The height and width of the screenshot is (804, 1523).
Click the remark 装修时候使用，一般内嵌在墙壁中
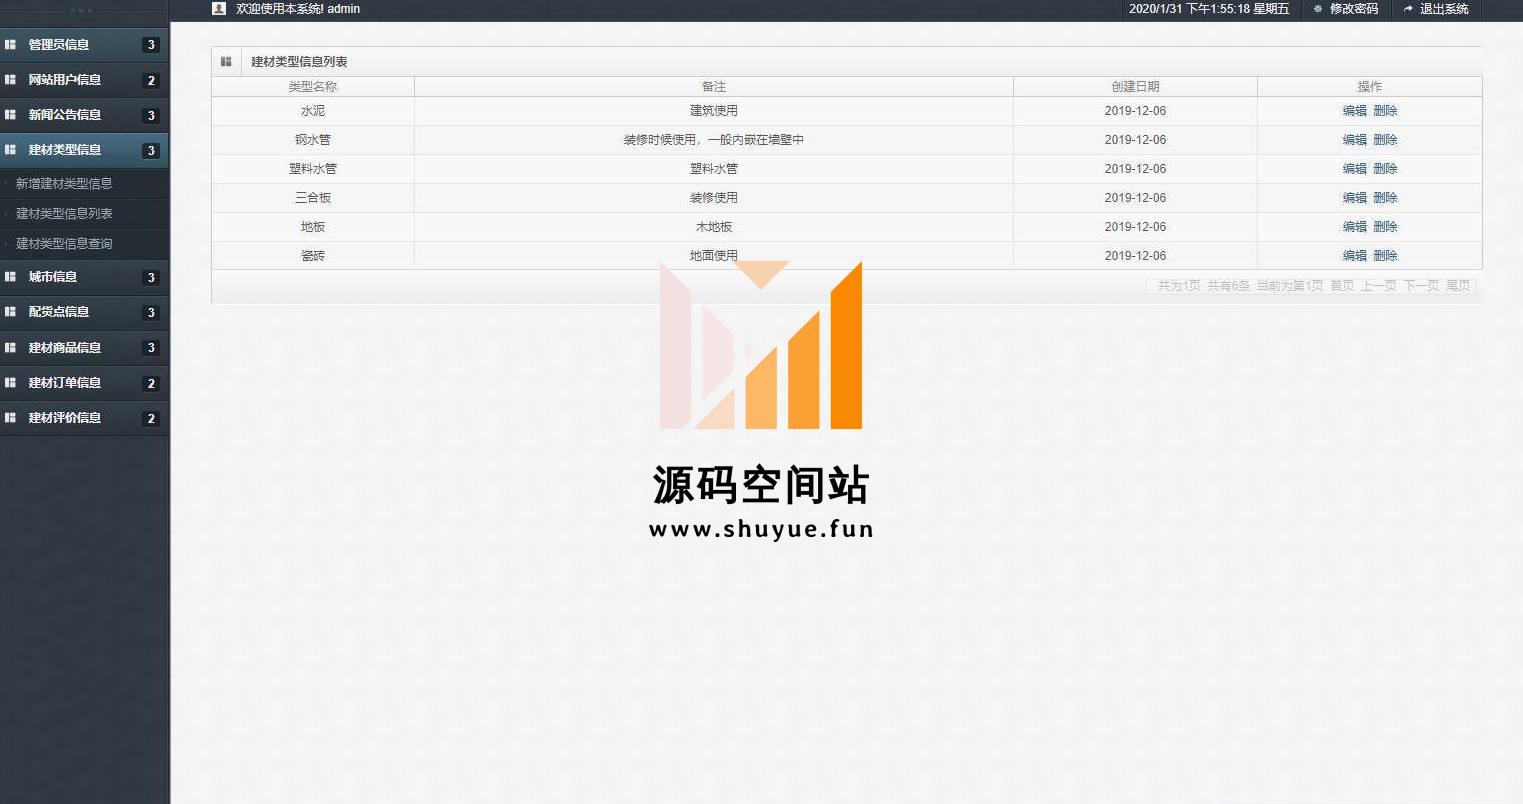pos(714,140)
